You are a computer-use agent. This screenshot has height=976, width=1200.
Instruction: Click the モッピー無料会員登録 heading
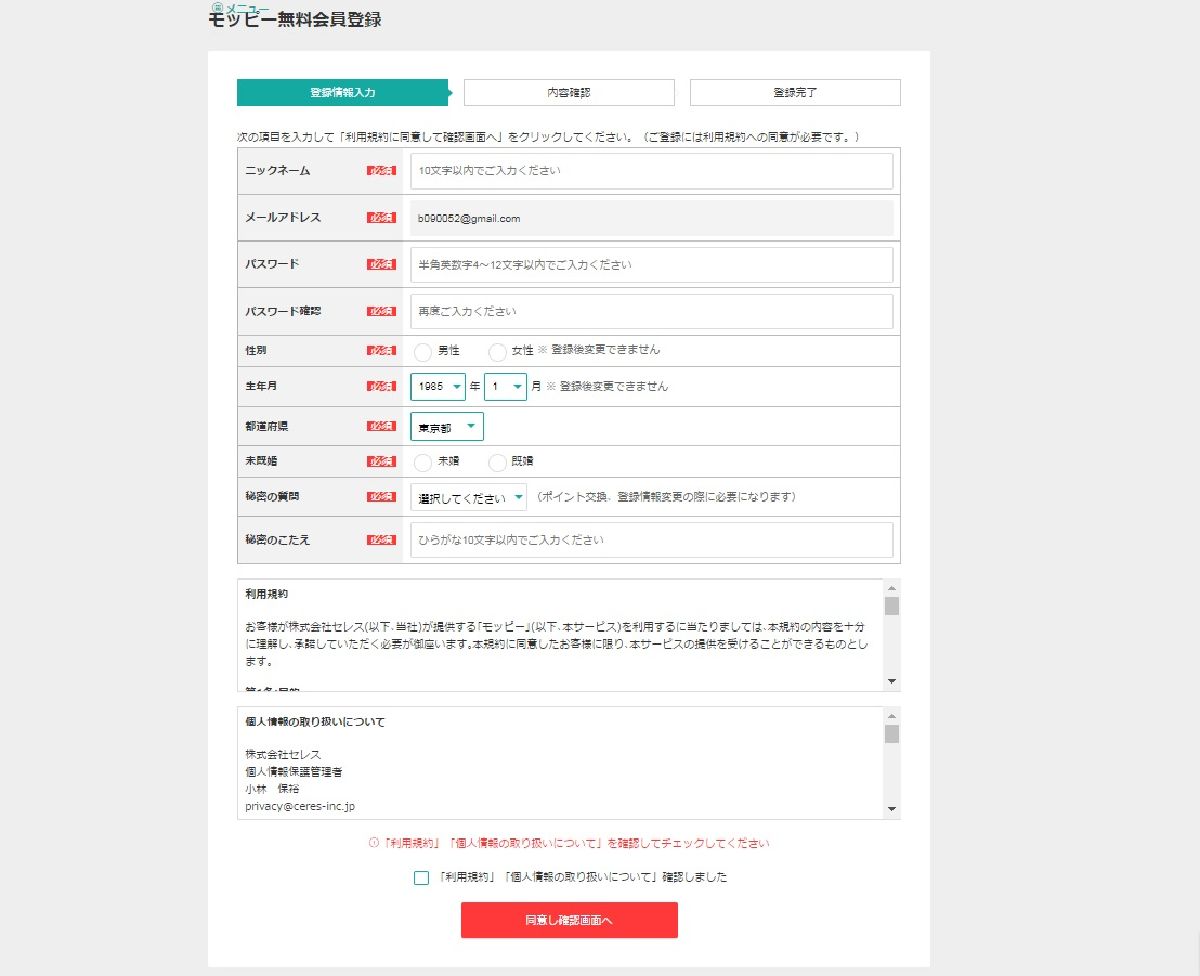click(x=295, y=19)
